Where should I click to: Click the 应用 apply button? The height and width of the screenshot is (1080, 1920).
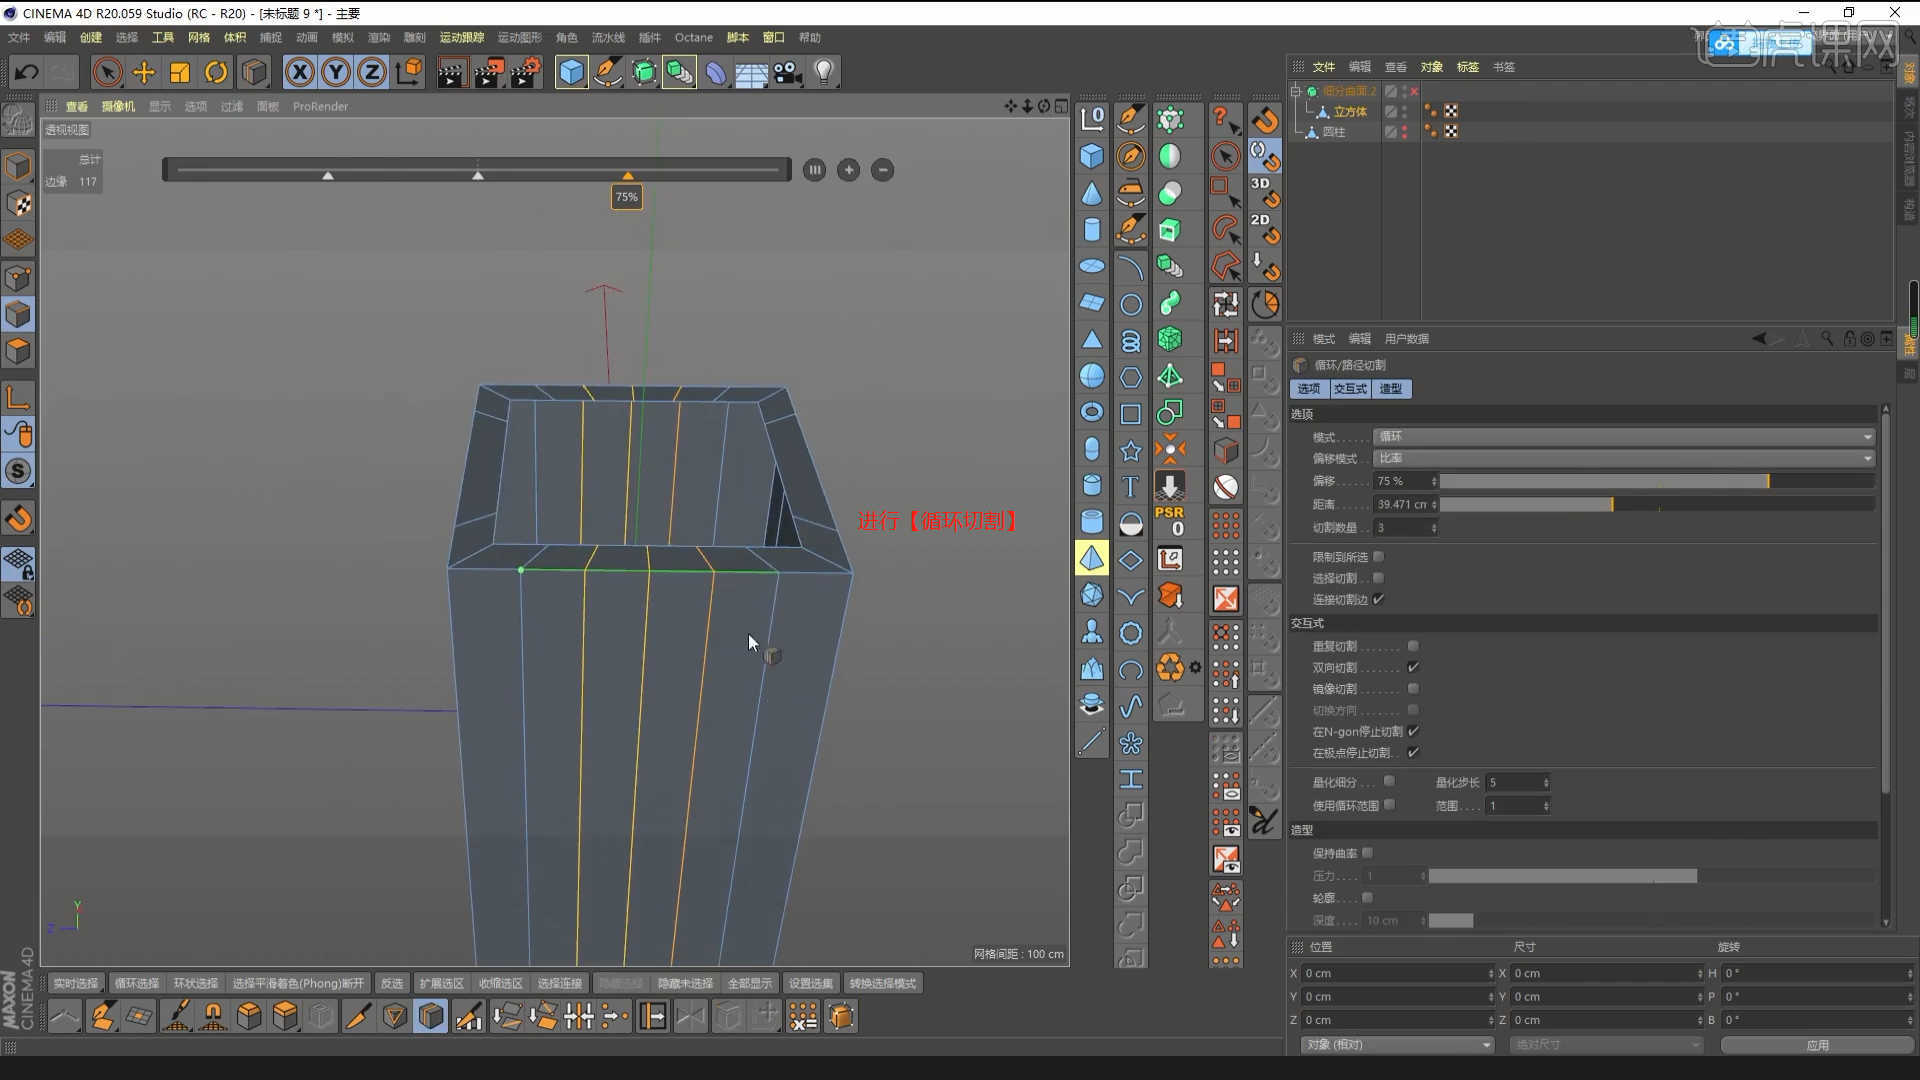[x=1817, y=1045]
